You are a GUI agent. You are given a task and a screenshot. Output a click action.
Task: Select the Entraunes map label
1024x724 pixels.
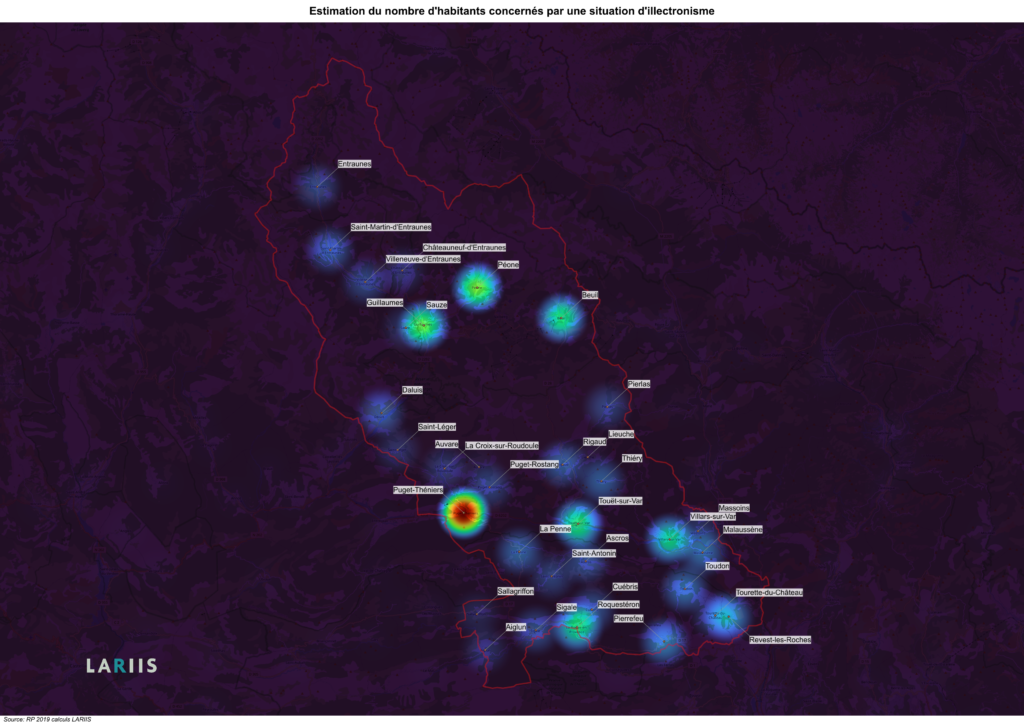pos(354,163)
